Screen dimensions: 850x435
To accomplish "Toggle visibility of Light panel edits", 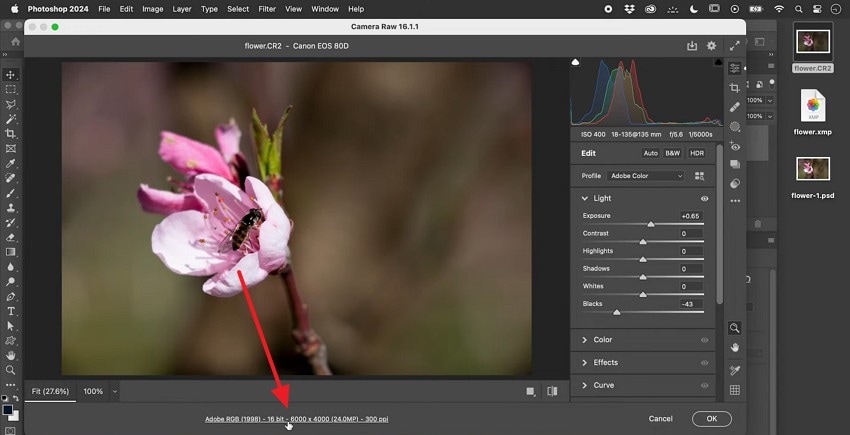I will (x=704, y=199).
